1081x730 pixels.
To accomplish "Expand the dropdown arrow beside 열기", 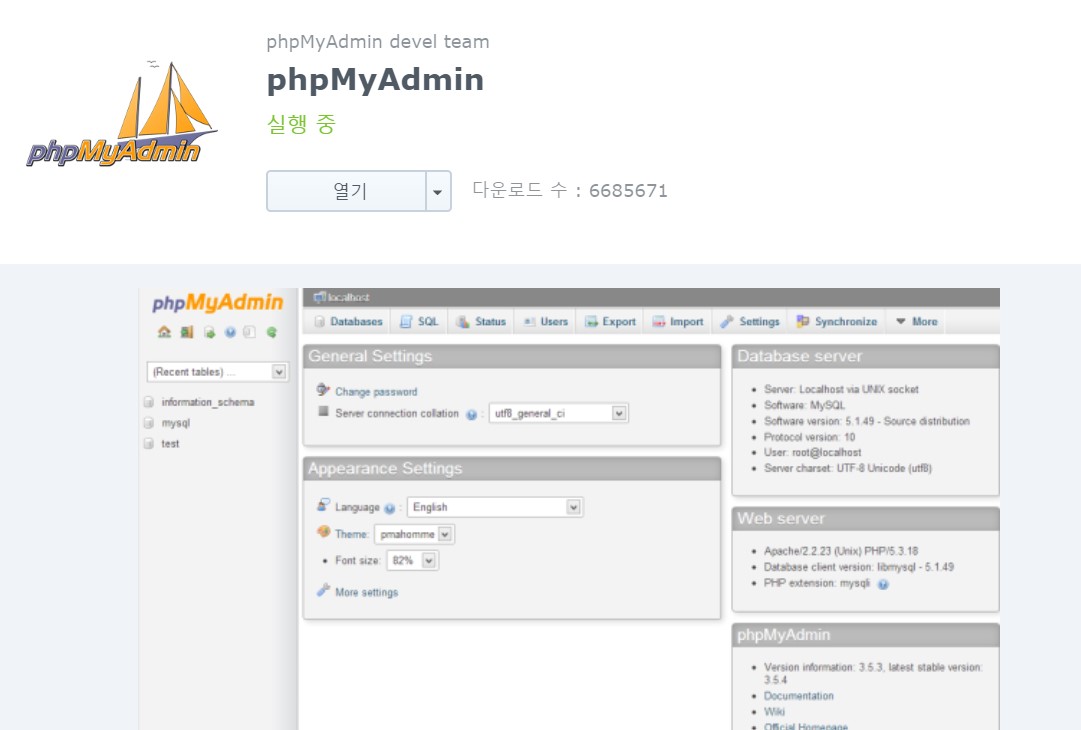I will tap(438, 191).
